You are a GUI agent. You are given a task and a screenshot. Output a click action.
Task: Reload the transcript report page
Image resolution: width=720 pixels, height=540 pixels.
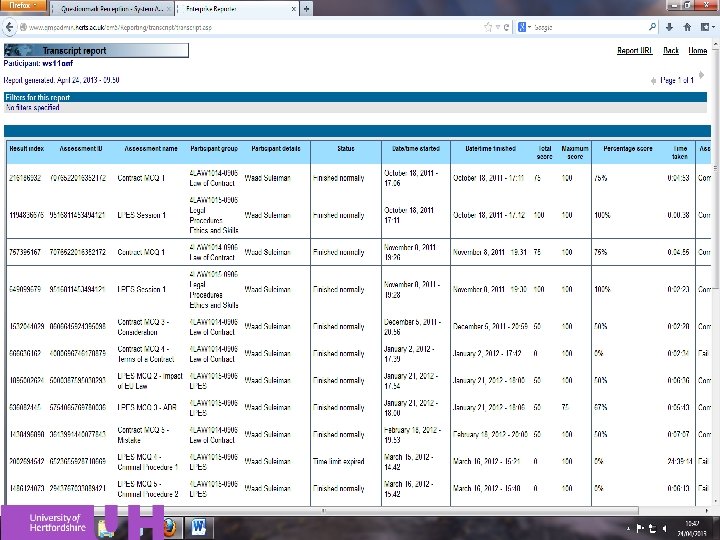point(506,27)
